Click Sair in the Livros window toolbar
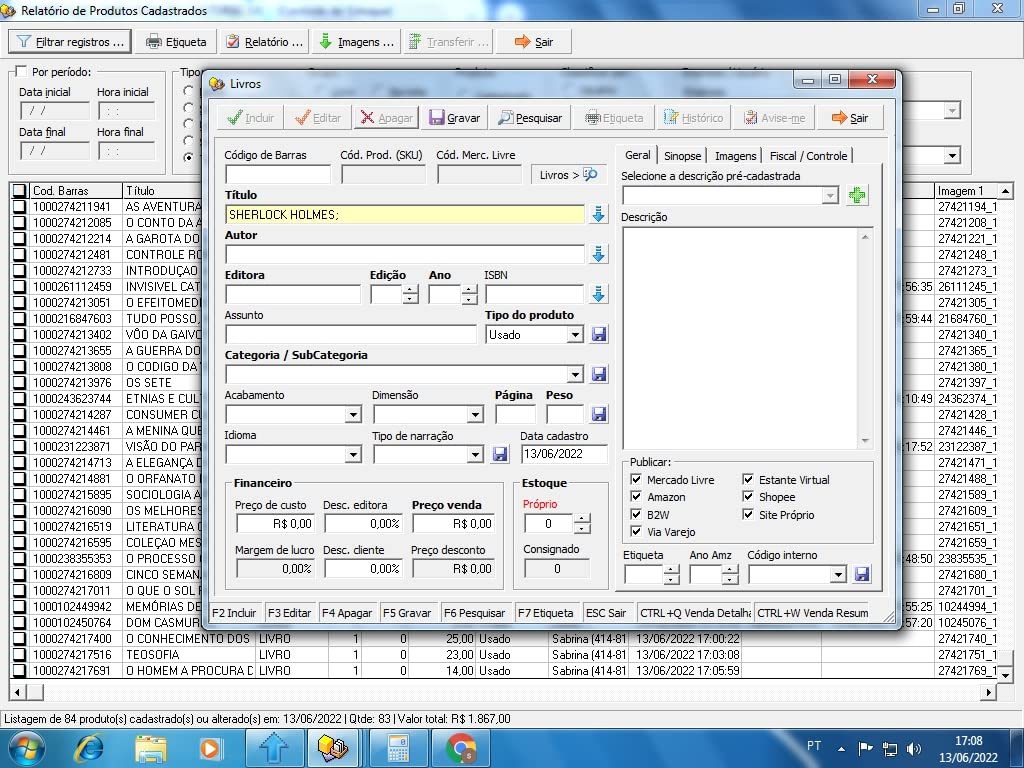This screenshot has width=1024, height=768. [850, 118]
